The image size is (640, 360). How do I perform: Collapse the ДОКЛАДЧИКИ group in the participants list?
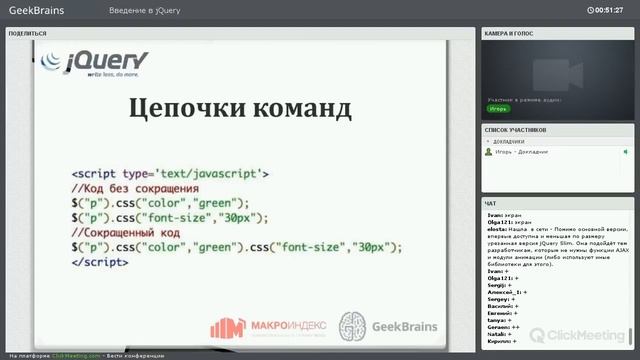coord(488,141)
